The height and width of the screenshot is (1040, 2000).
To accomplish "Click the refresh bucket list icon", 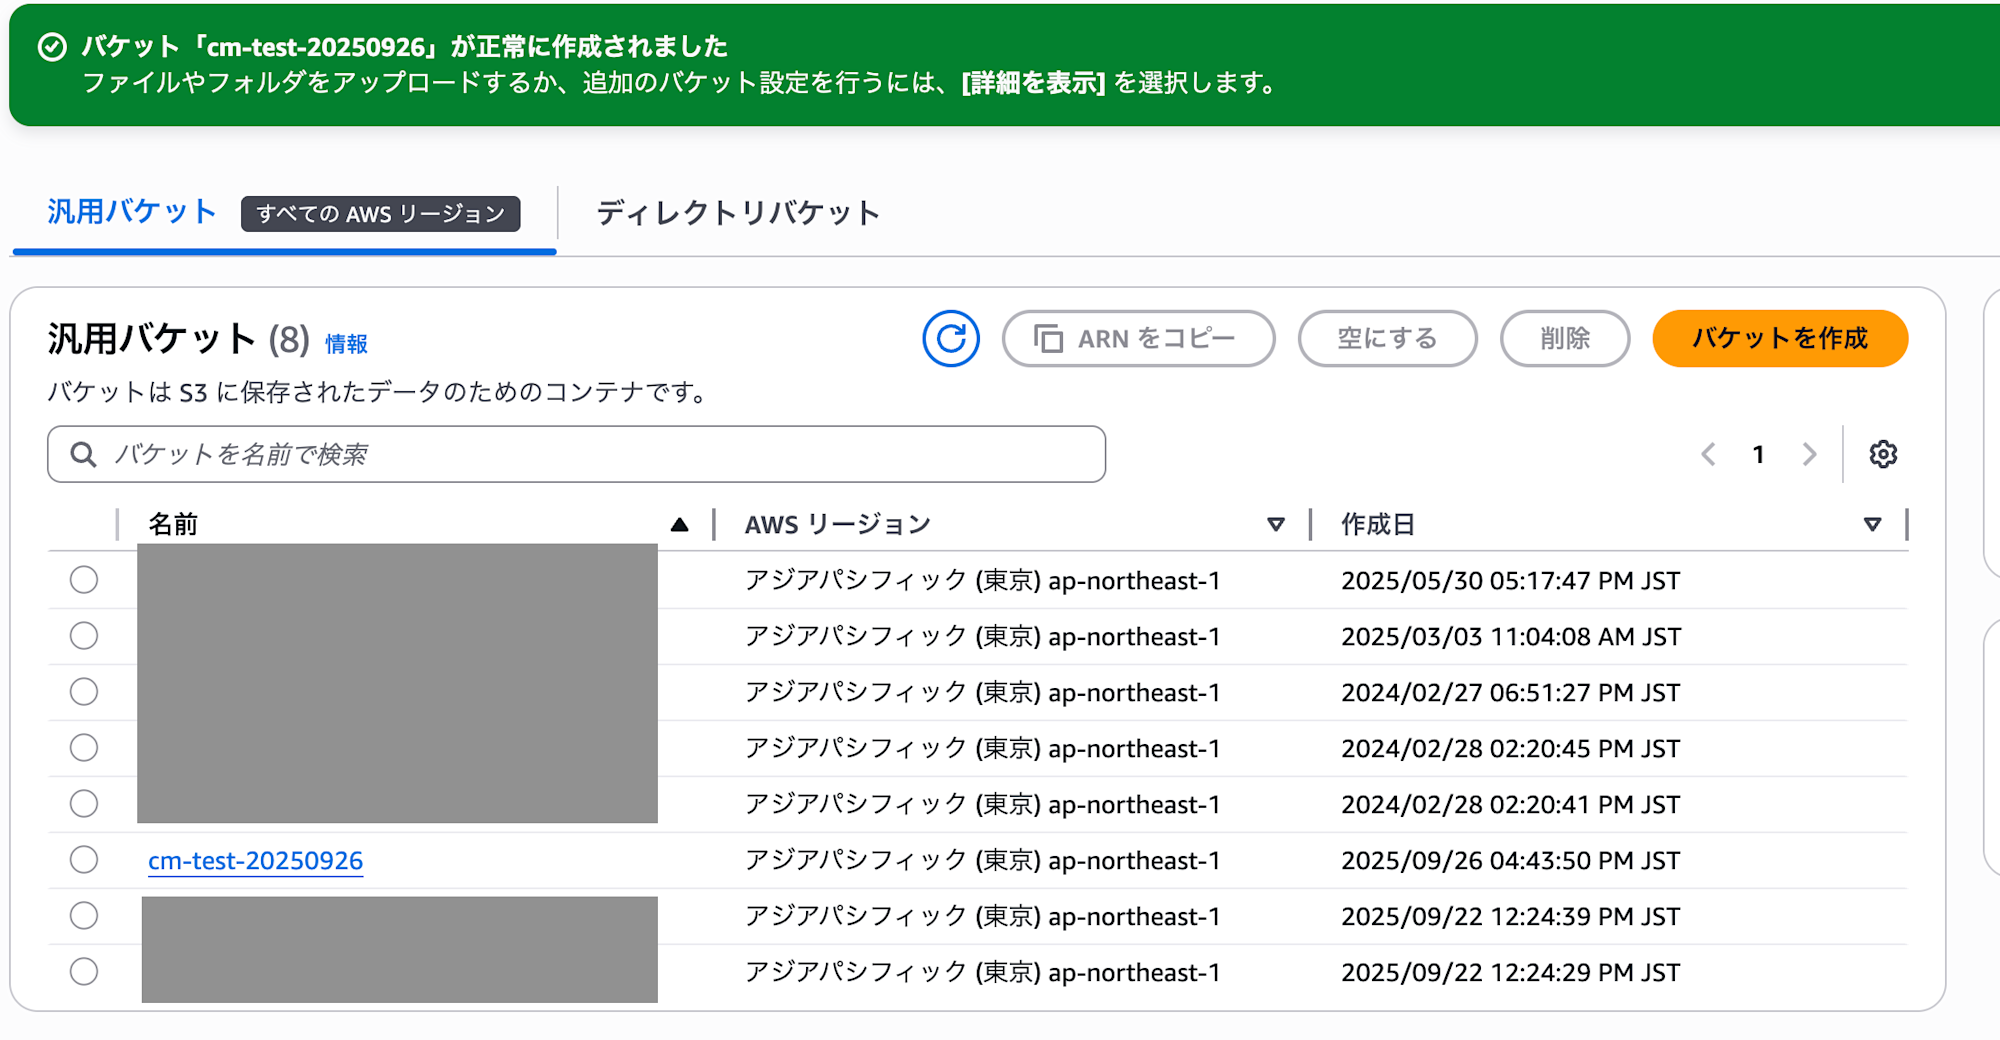I will (x=950, y=339).
